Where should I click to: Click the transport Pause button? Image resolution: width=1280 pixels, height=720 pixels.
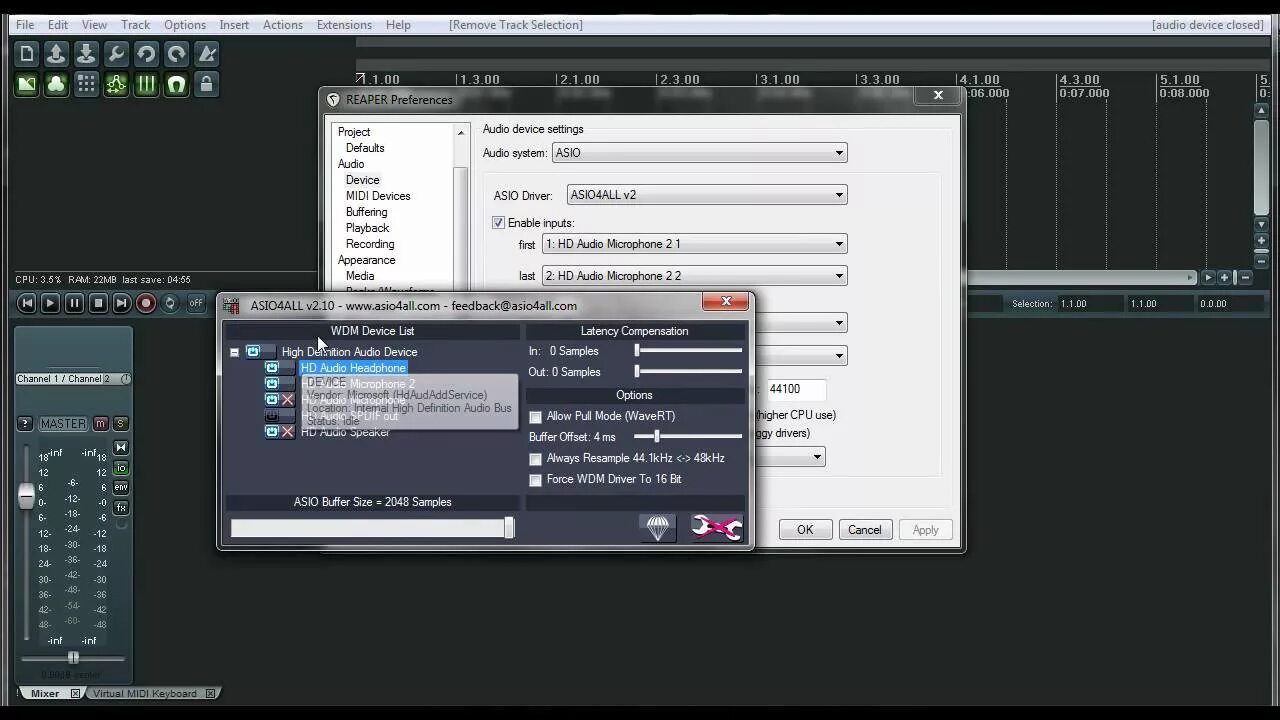coord(74,303)
